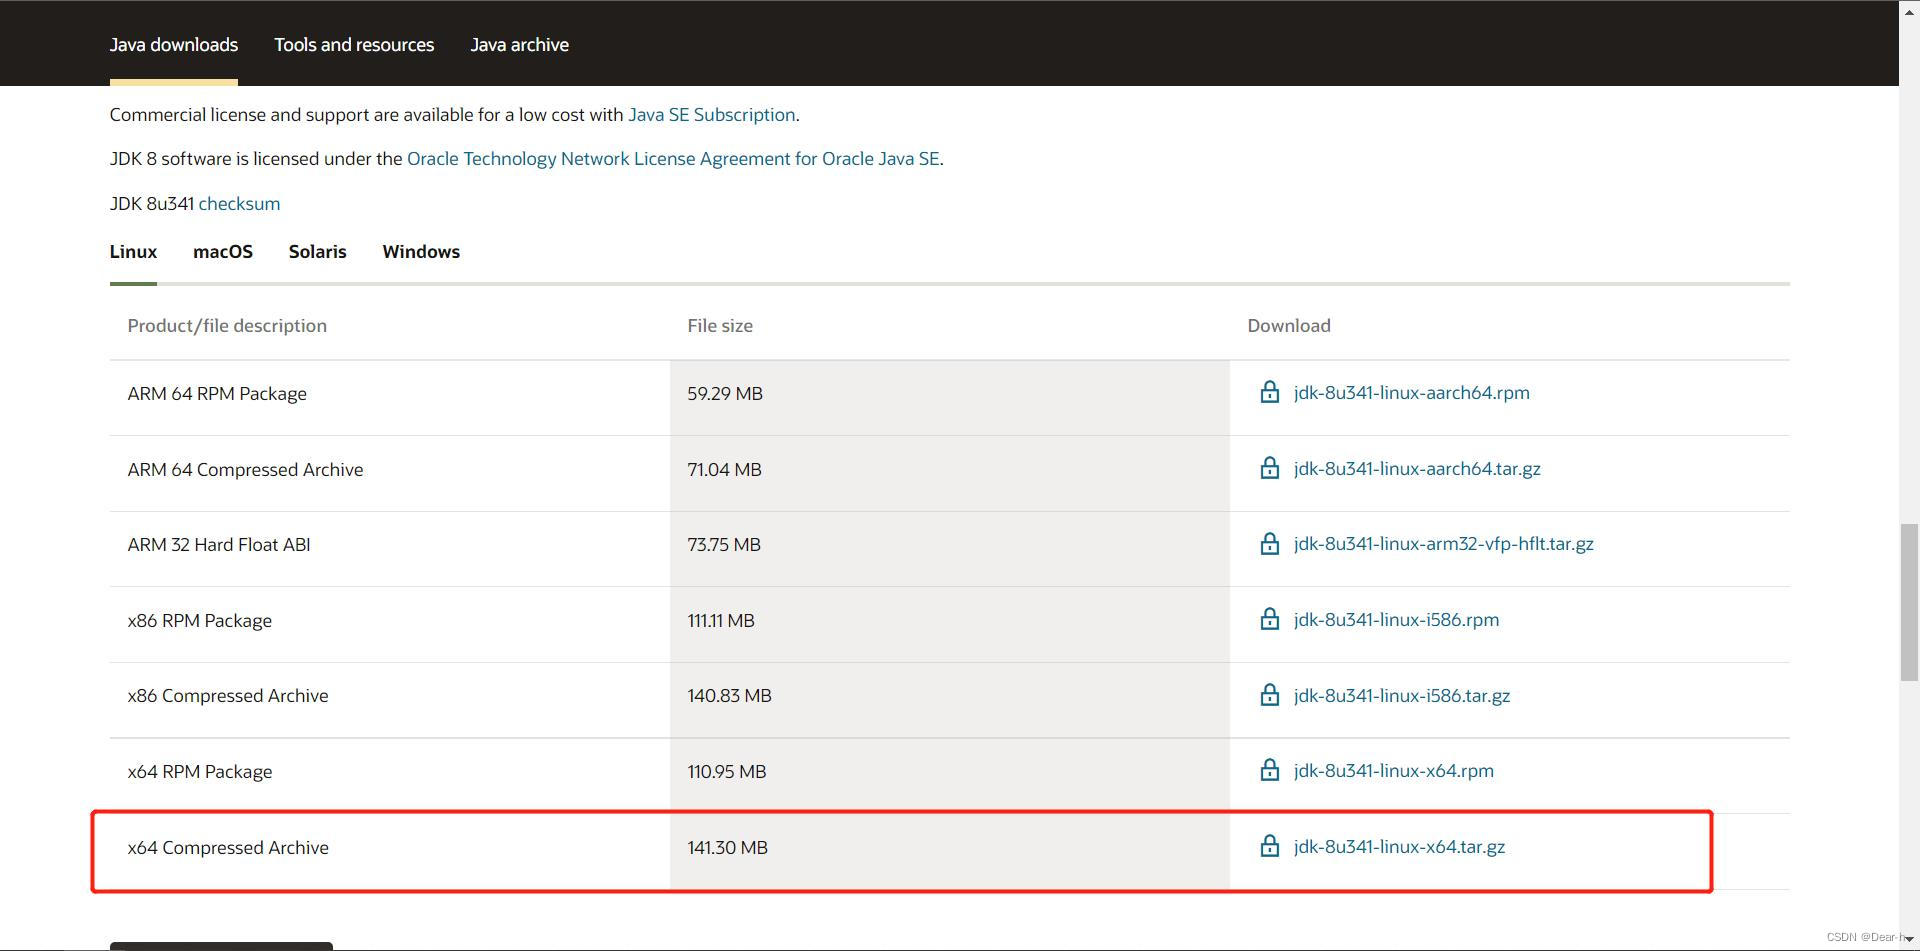Open the Java archive tab

coord(520,45)
